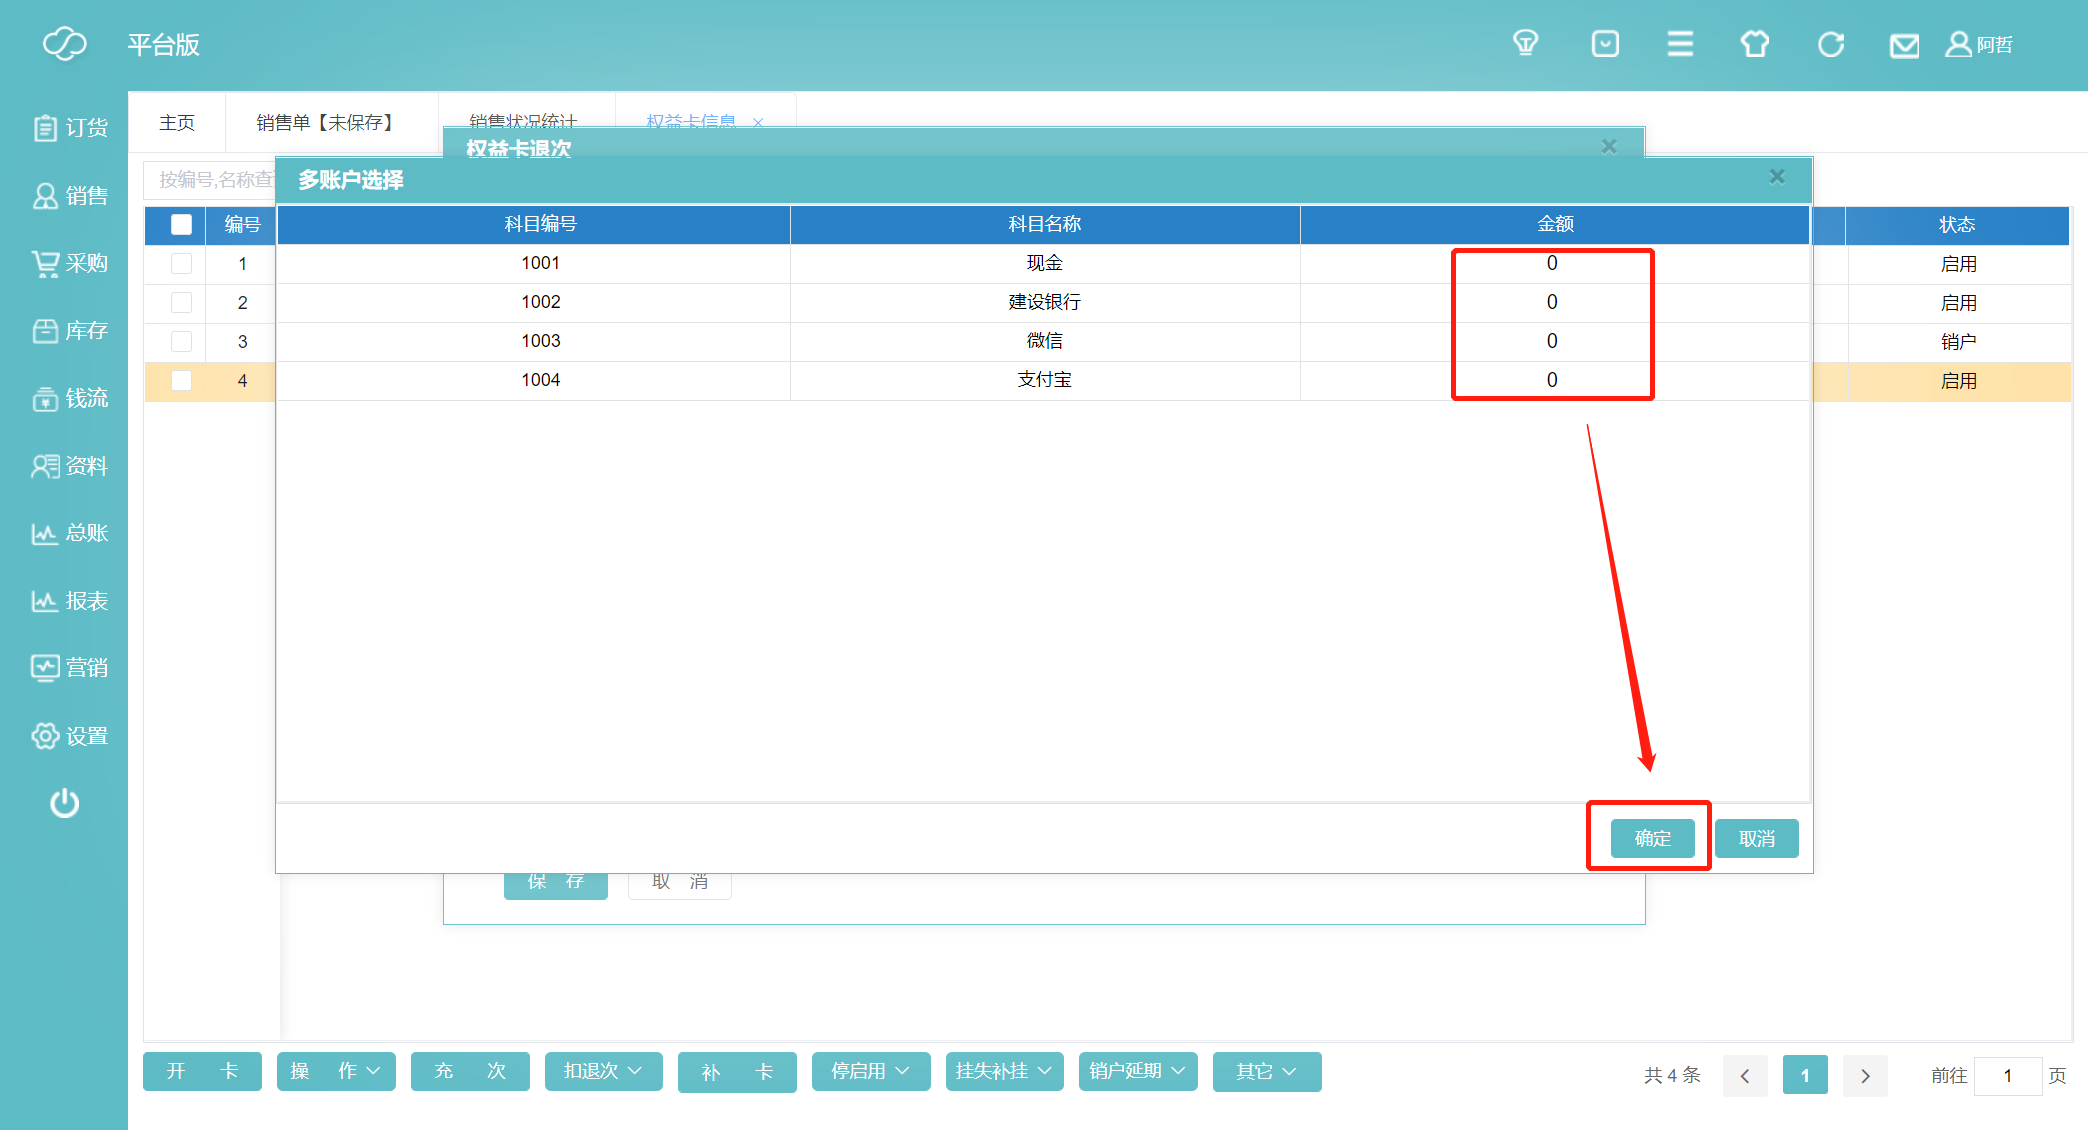Screen dimensions: 2088x1130
Task: Switch to the 主页 tab
Action: 177,122
